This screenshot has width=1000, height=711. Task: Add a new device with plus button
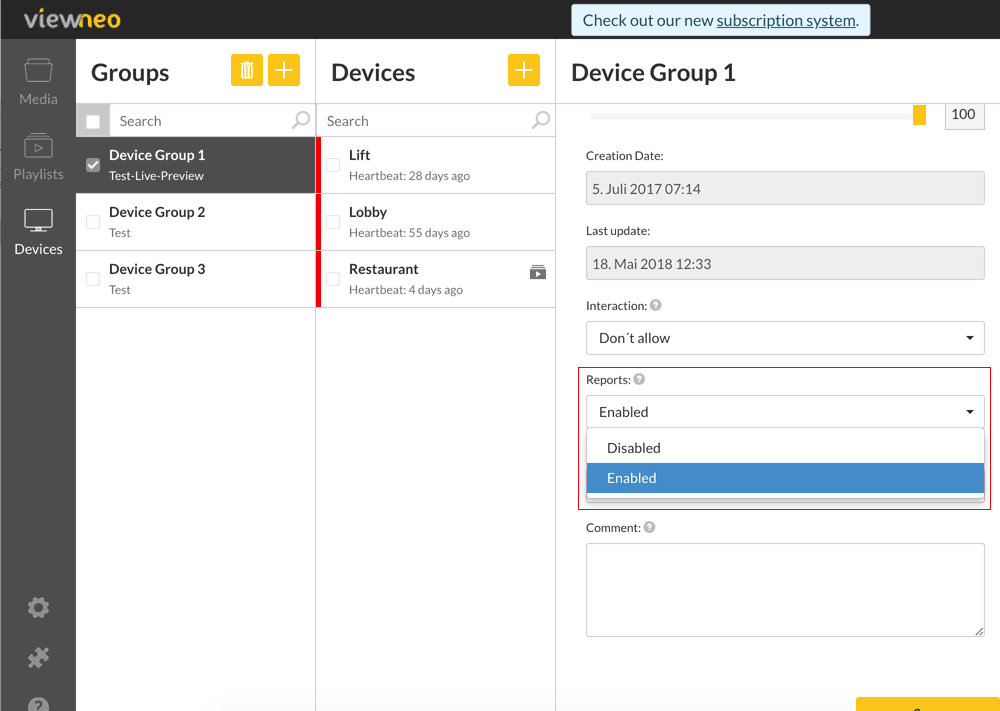524,70
